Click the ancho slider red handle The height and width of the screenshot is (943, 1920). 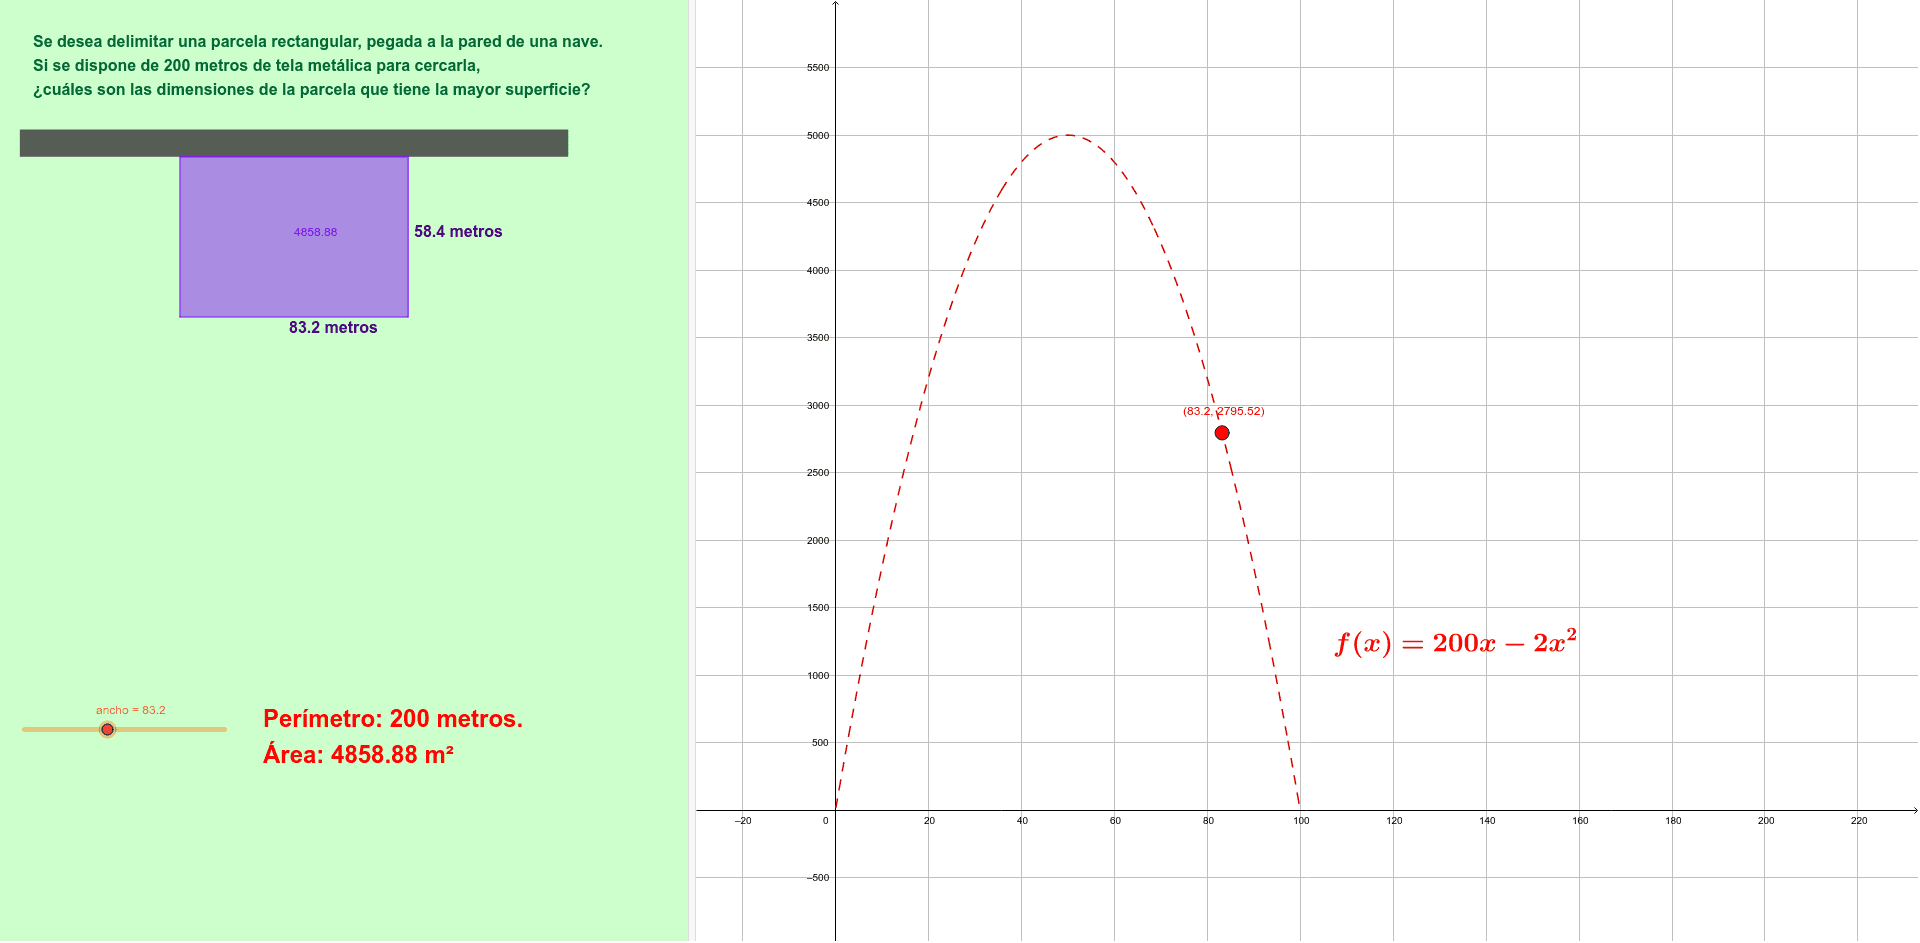(x=108, y=730)
